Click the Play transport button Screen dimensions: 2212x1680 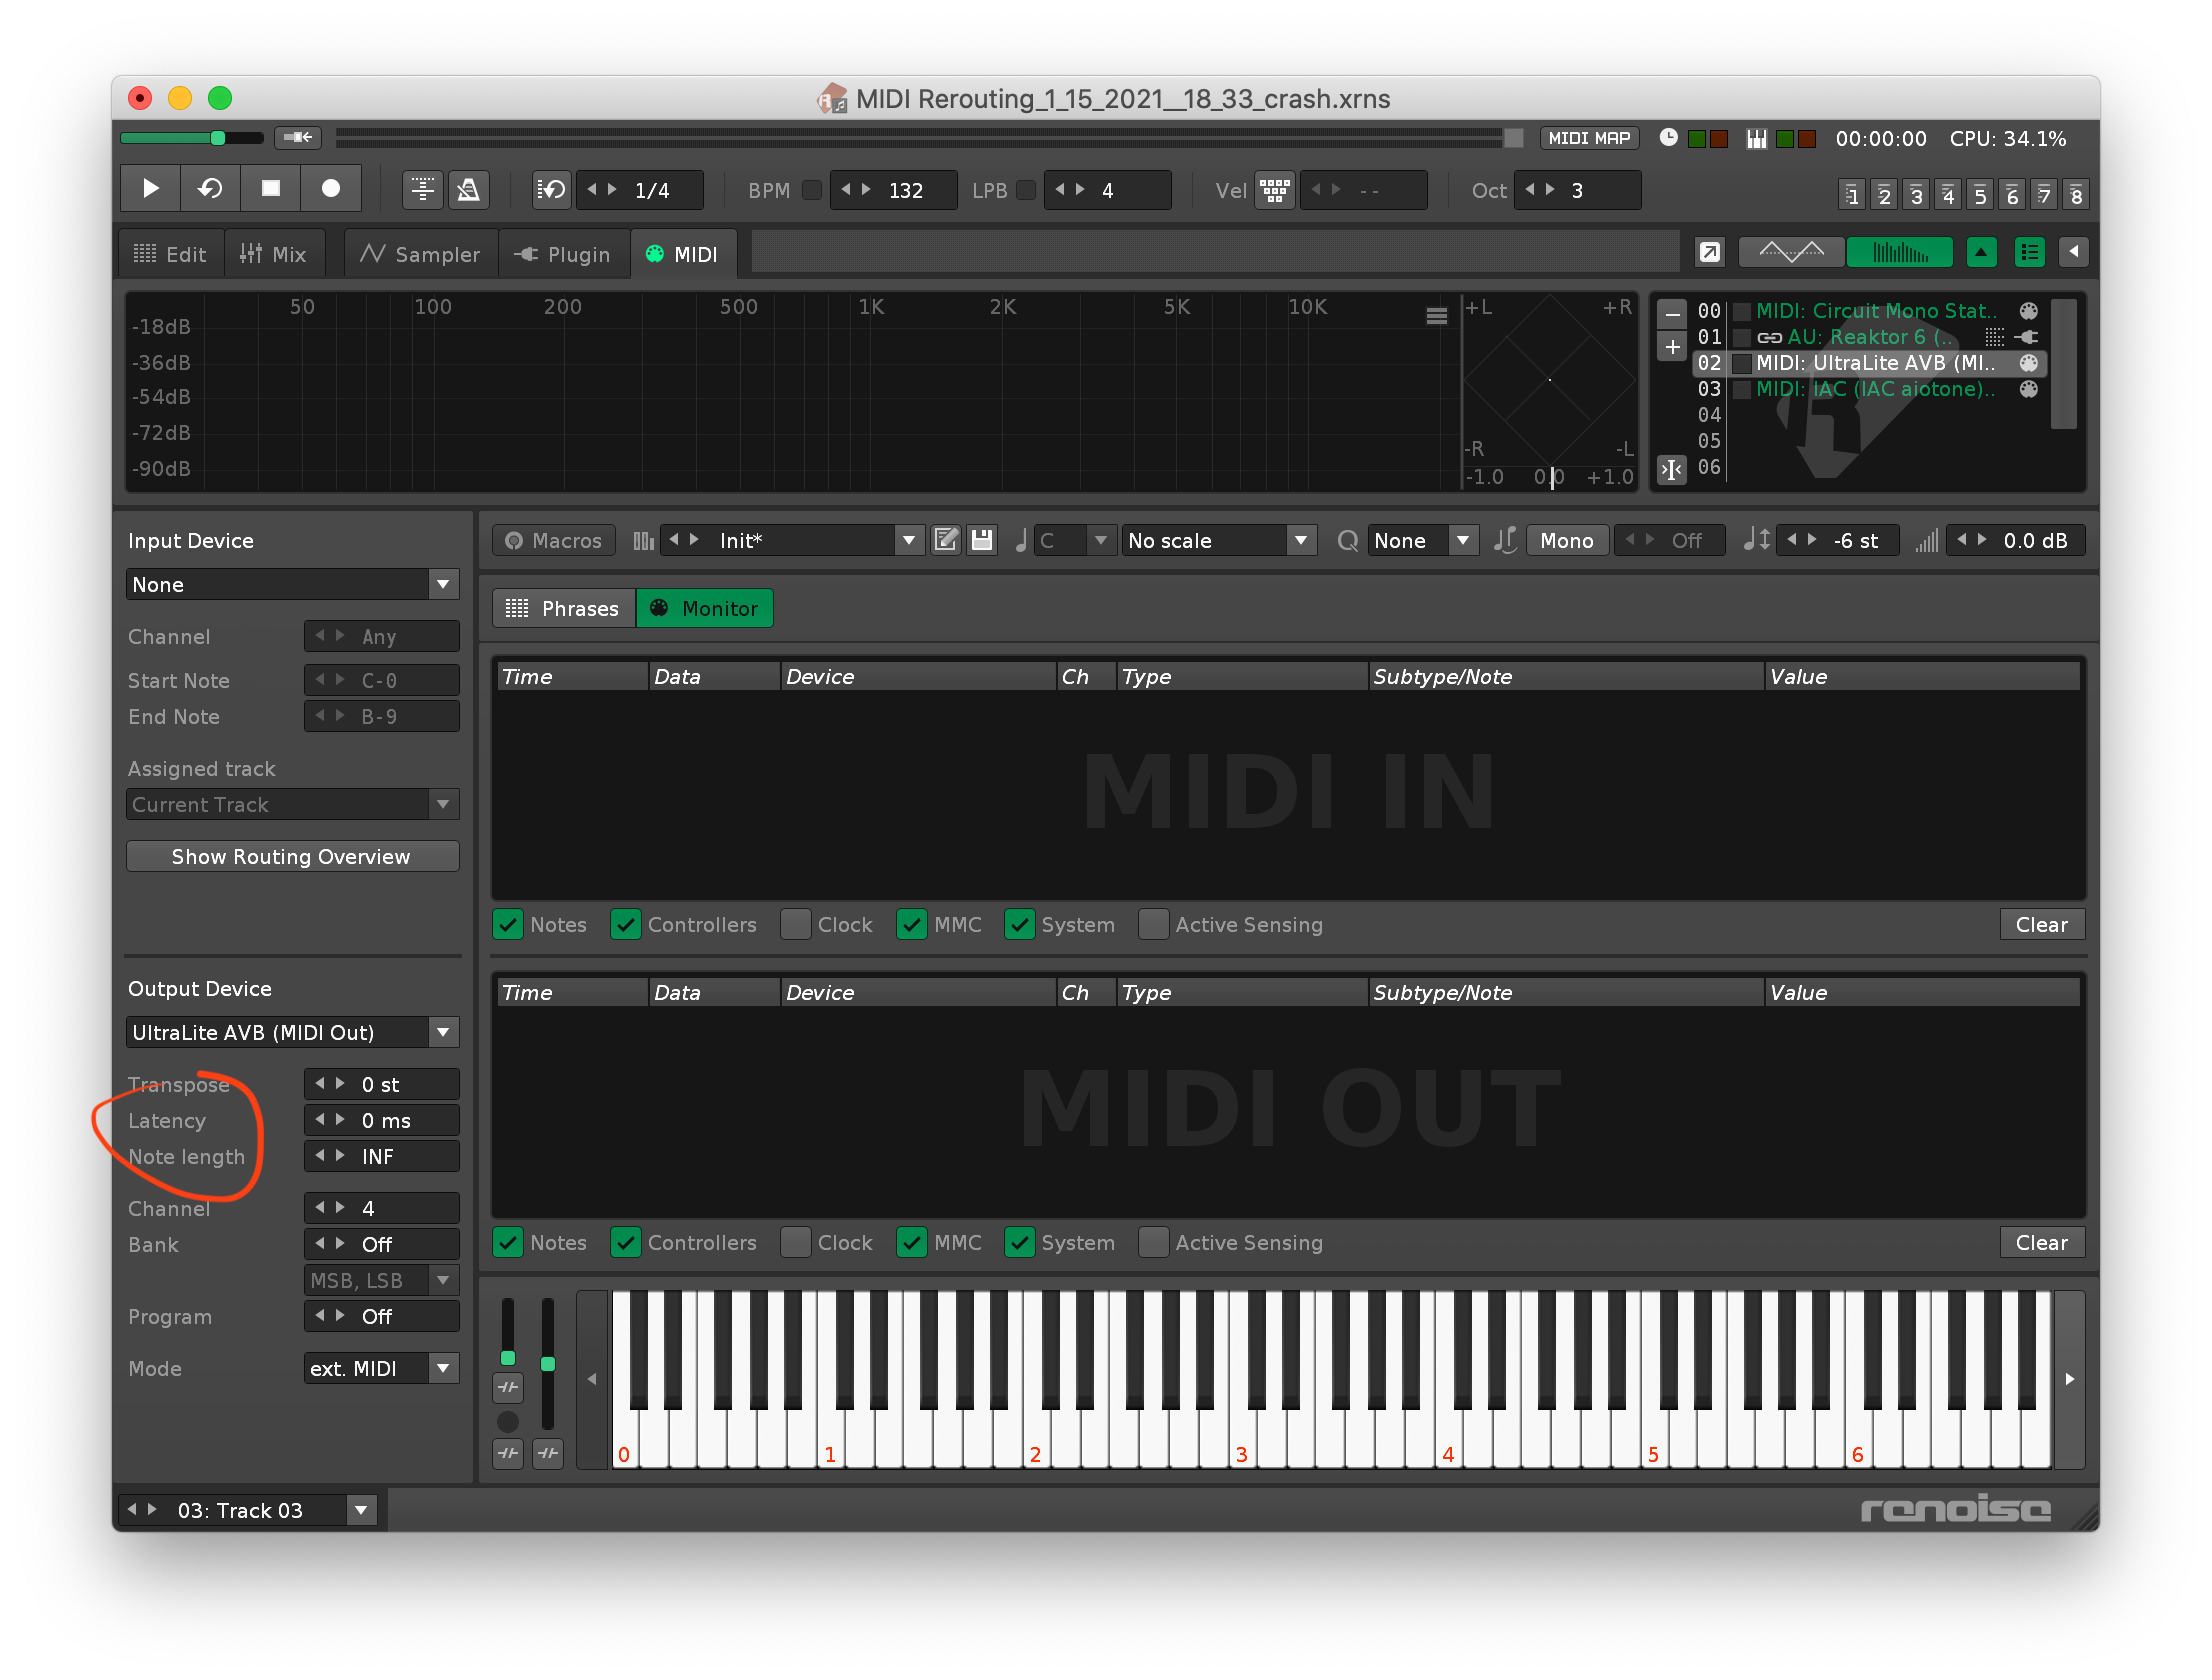[x=150, y=189]
